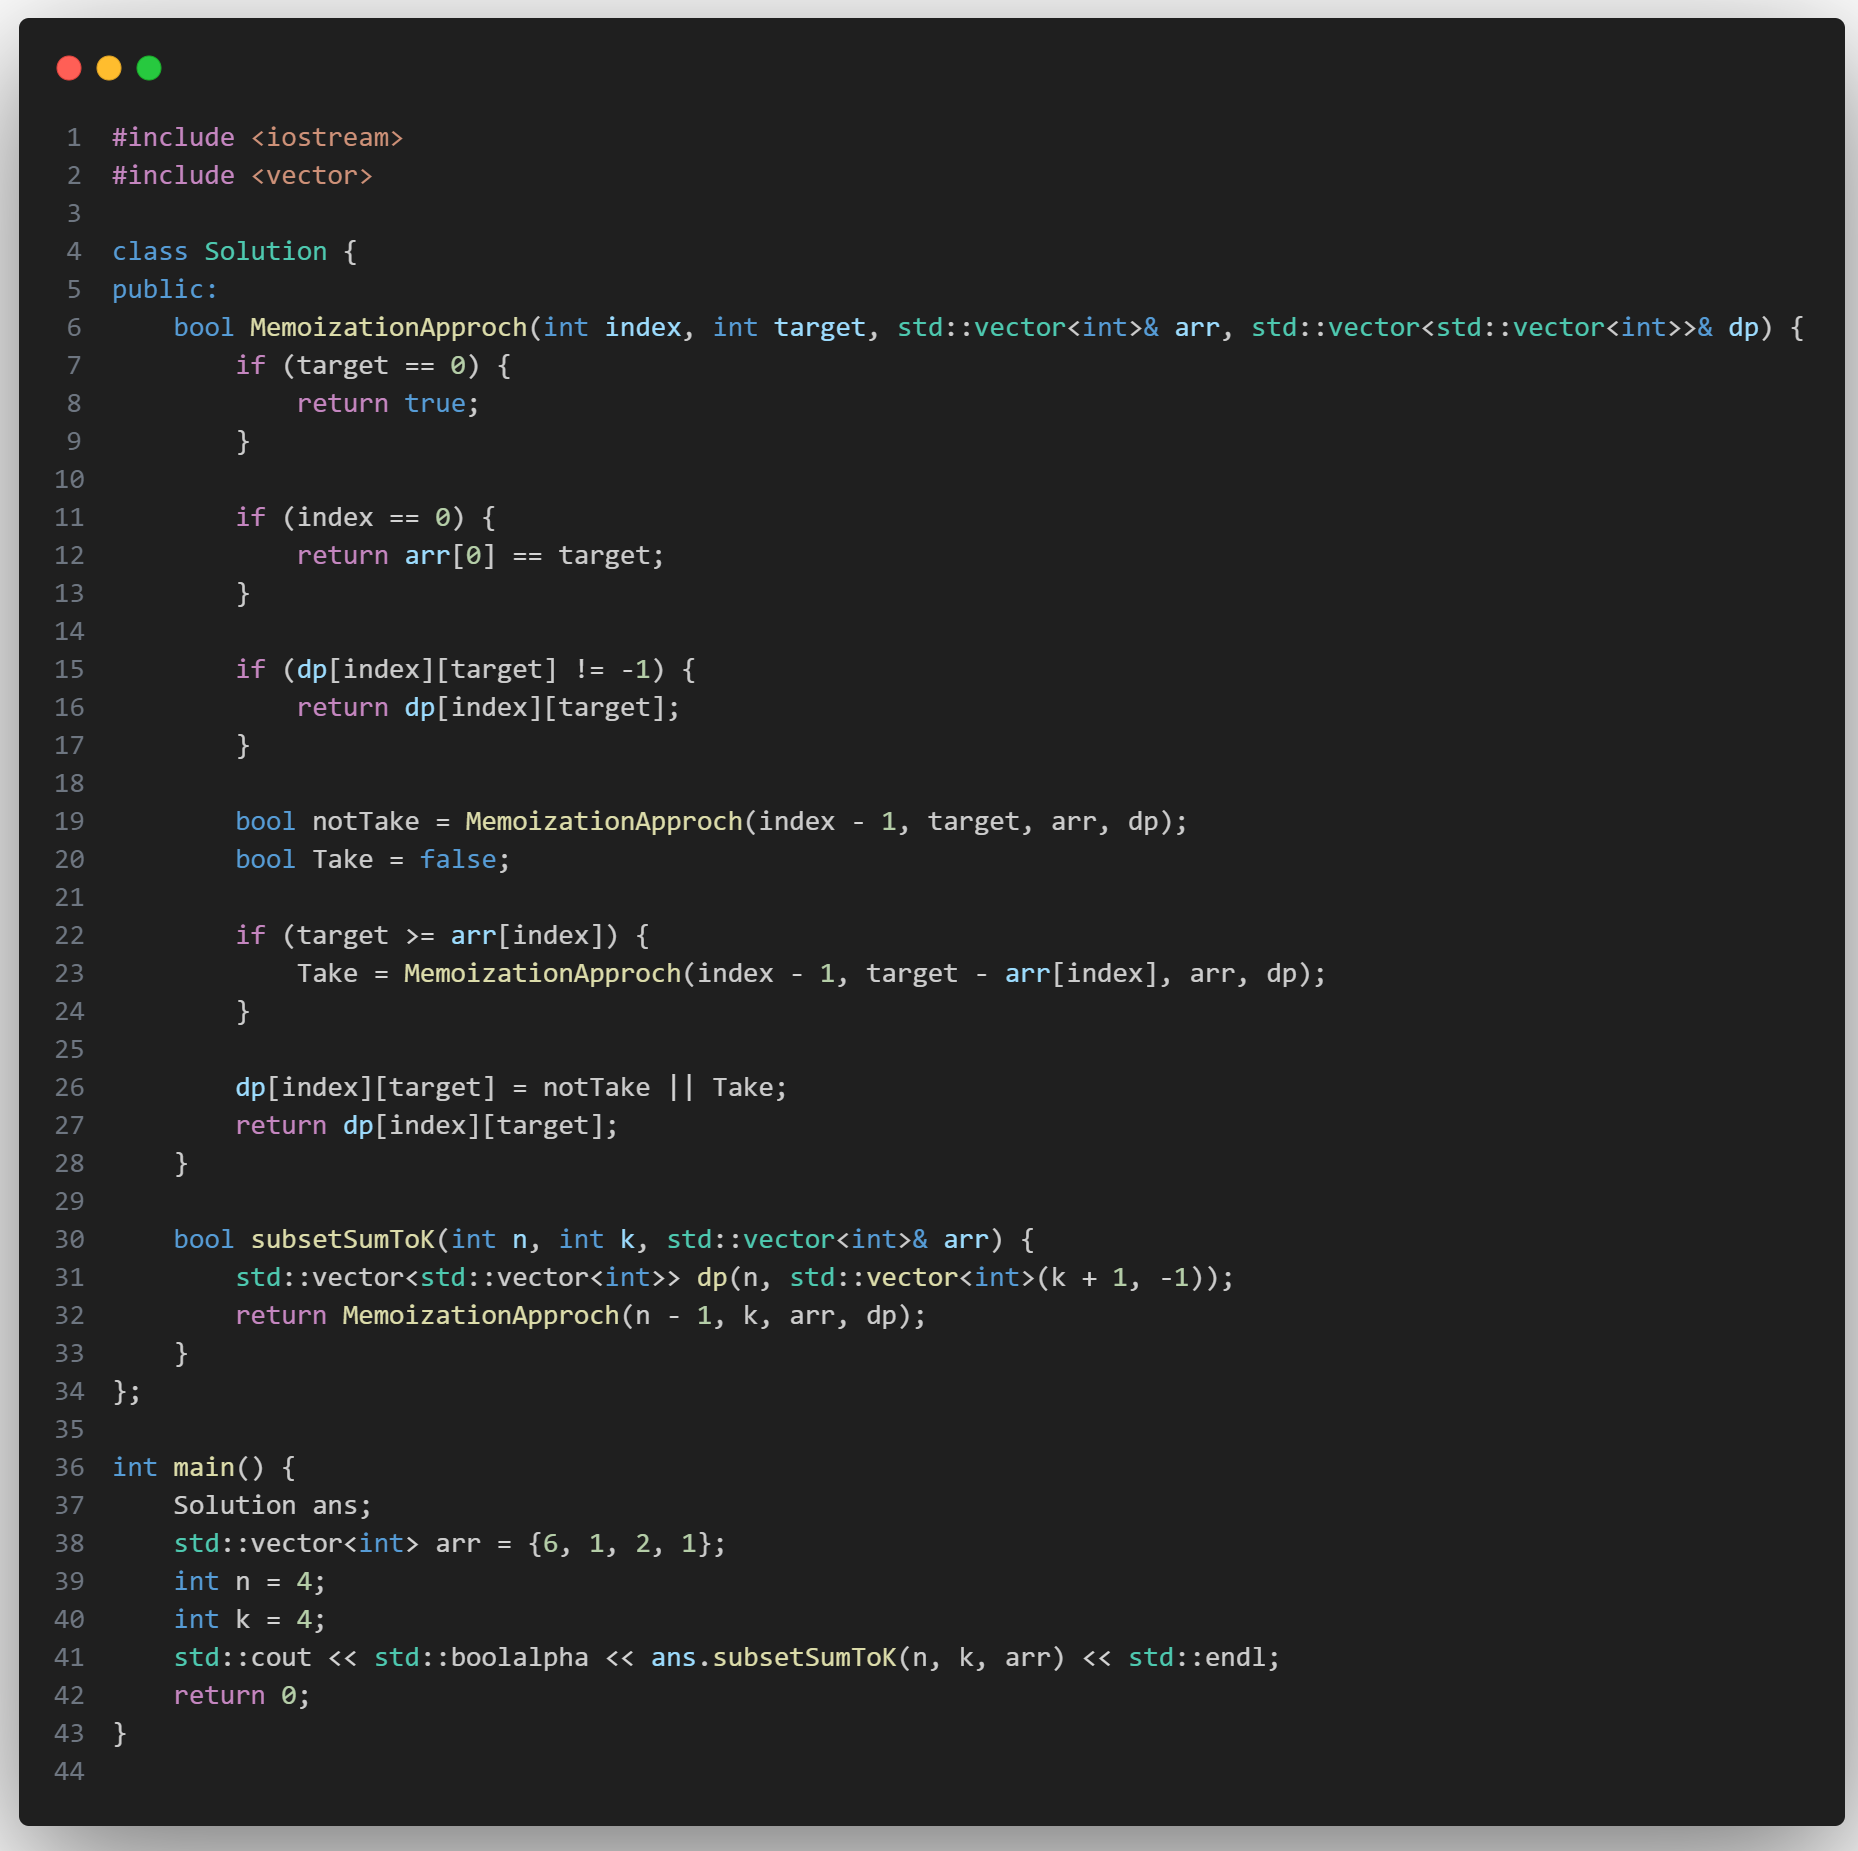Click the <vector> include on line 2
This screenshot has width=1858, height=1851.
point(311,176)
